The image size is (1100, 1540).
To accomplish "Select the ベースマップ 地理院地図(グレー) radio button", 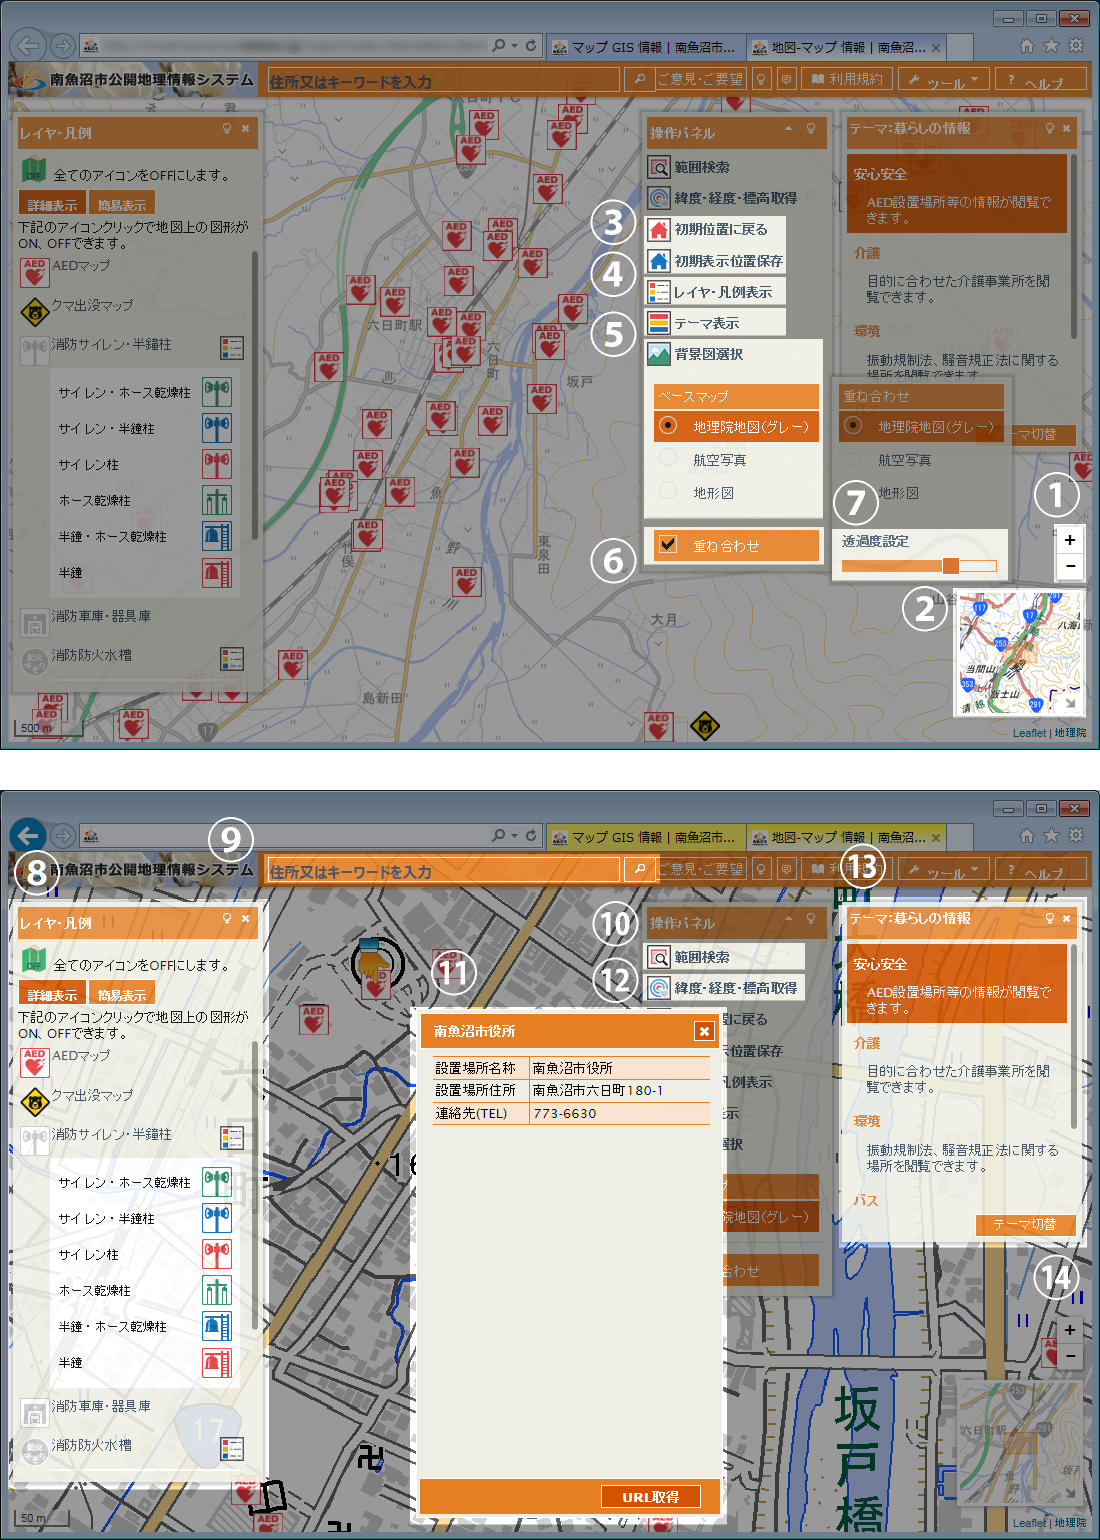I will [x=668, y=426].
